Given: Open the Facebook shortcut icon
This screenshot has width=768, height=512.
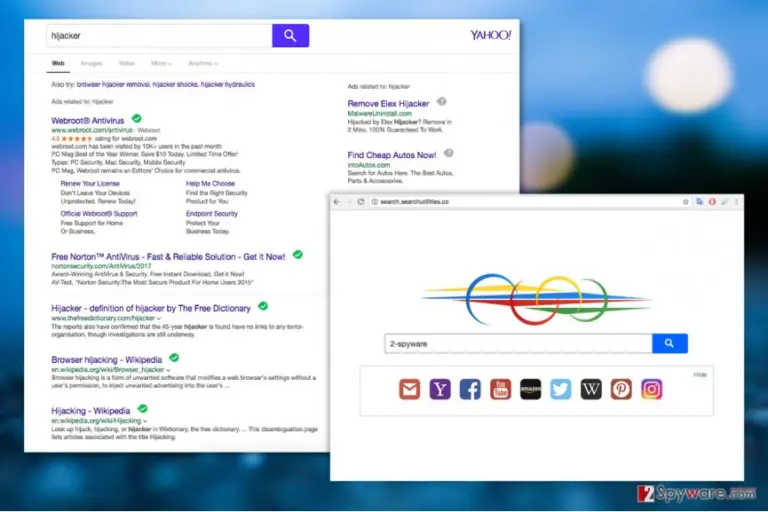Looking at the screenshot, I should (470, 390).
